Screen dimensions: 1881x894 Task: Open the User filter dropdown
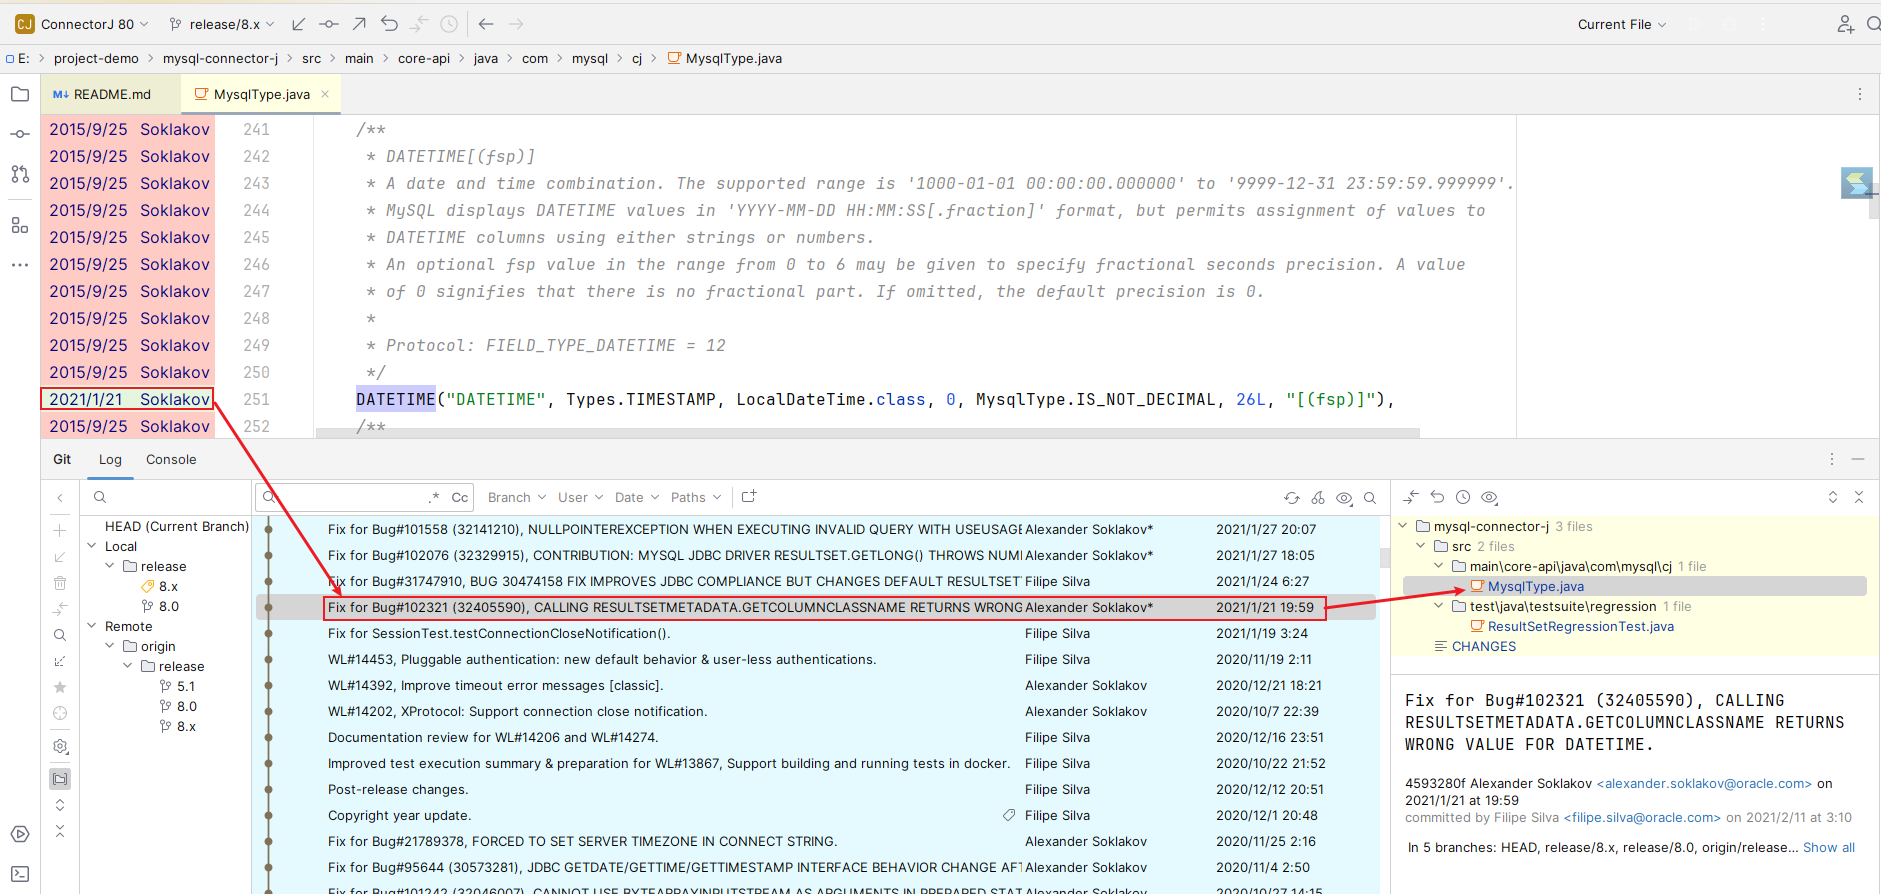pyautogui.click(x=581, y=497)
